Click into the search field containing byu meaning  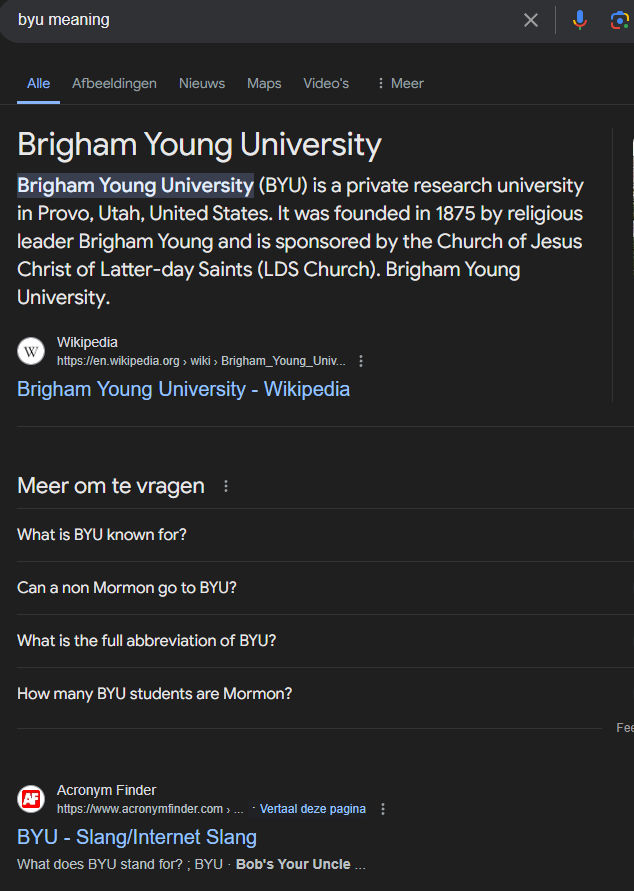[261, 20]
